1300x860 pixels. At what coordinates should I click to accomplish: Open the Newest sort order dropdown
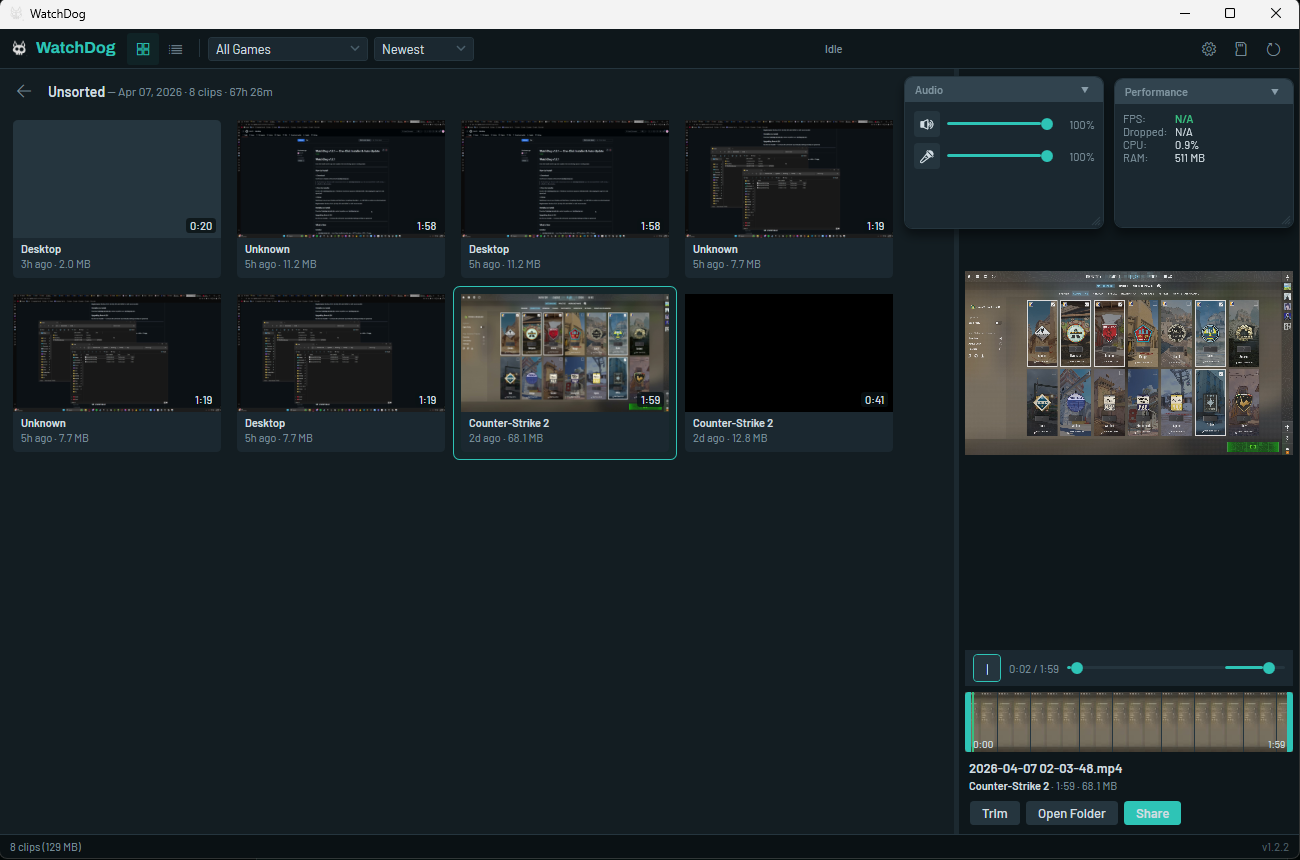pyautogui.click(x=423, y=48)
